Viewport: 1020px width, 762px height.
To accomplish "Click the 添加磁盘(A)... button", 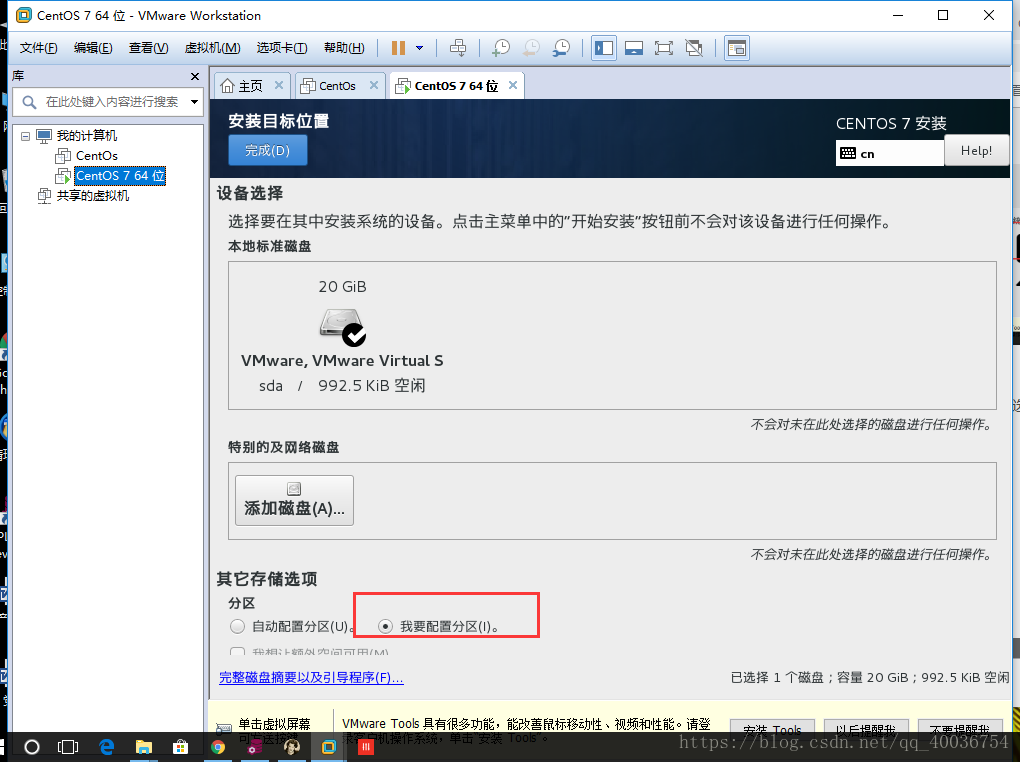I will point(294,500).
